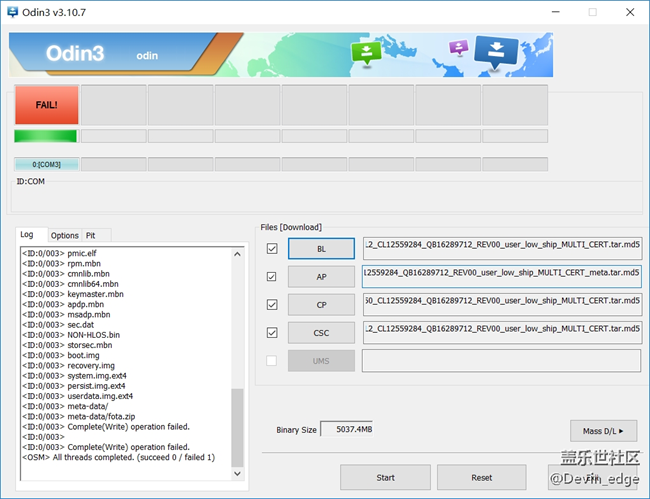The width and height of the screenshot is (650, 499).
Task: Click the red FAIL! status box
Action: (x=46, y=104)
